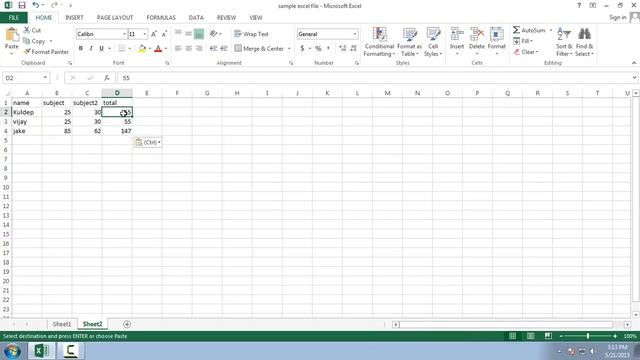This screenshot has height=360, width=640.
Task: Decrease the cell indent
Action: click(x=213, y=49)
